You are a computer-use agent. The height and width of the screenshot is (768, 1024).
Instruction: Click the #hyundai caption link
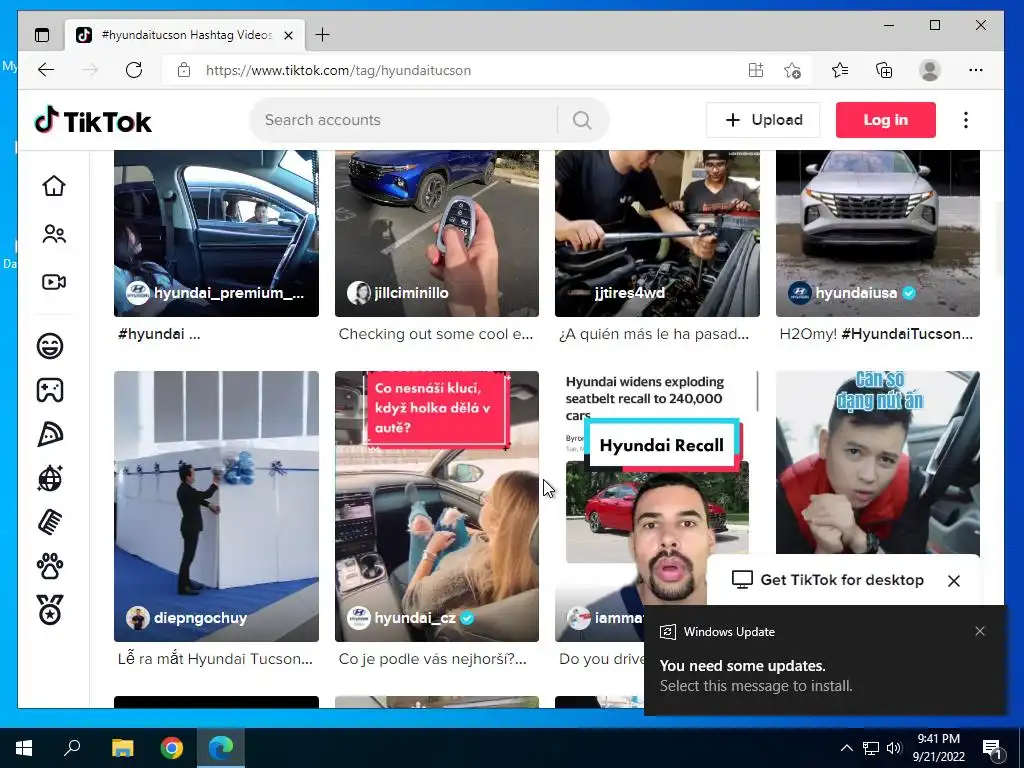[x=151, y=334]
